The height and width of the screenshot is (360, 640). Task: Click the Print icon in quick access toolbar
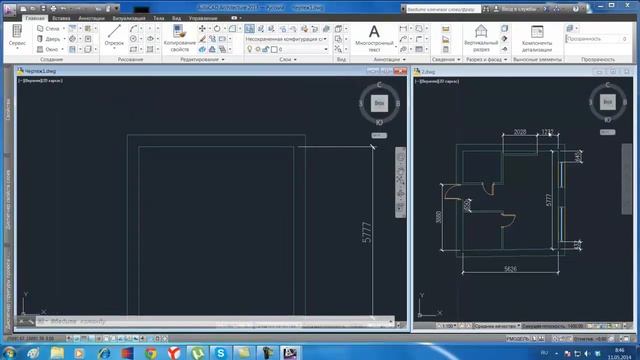point(53,8)
